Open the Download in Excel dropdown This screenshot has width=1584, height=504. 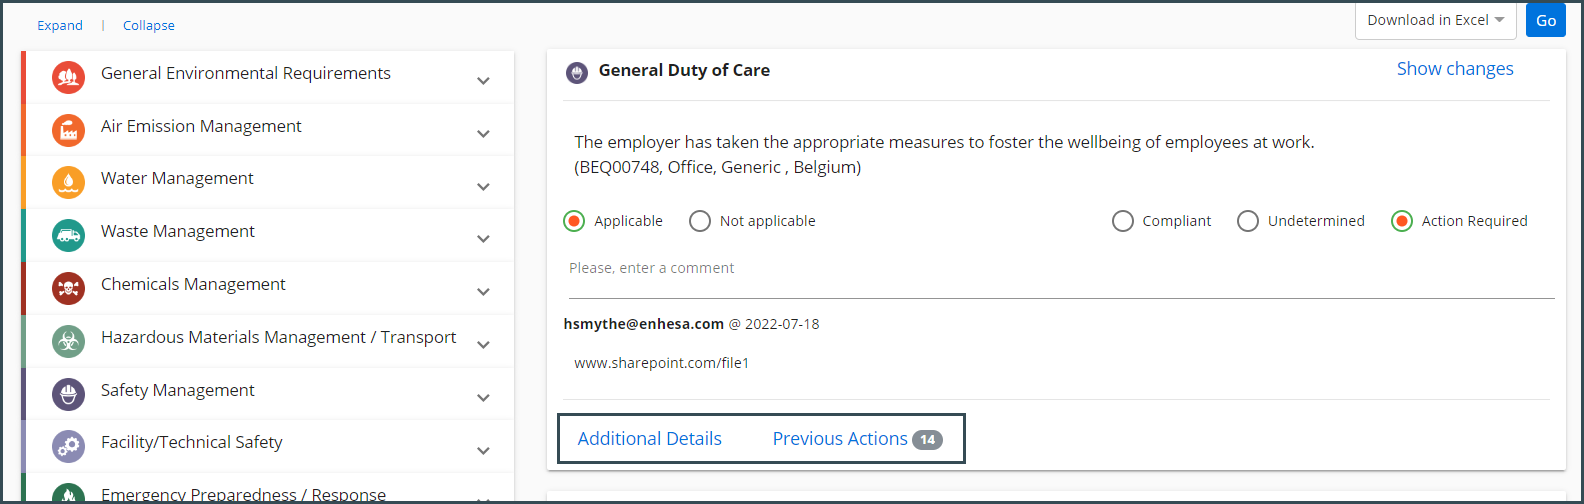pos(1435,20)
